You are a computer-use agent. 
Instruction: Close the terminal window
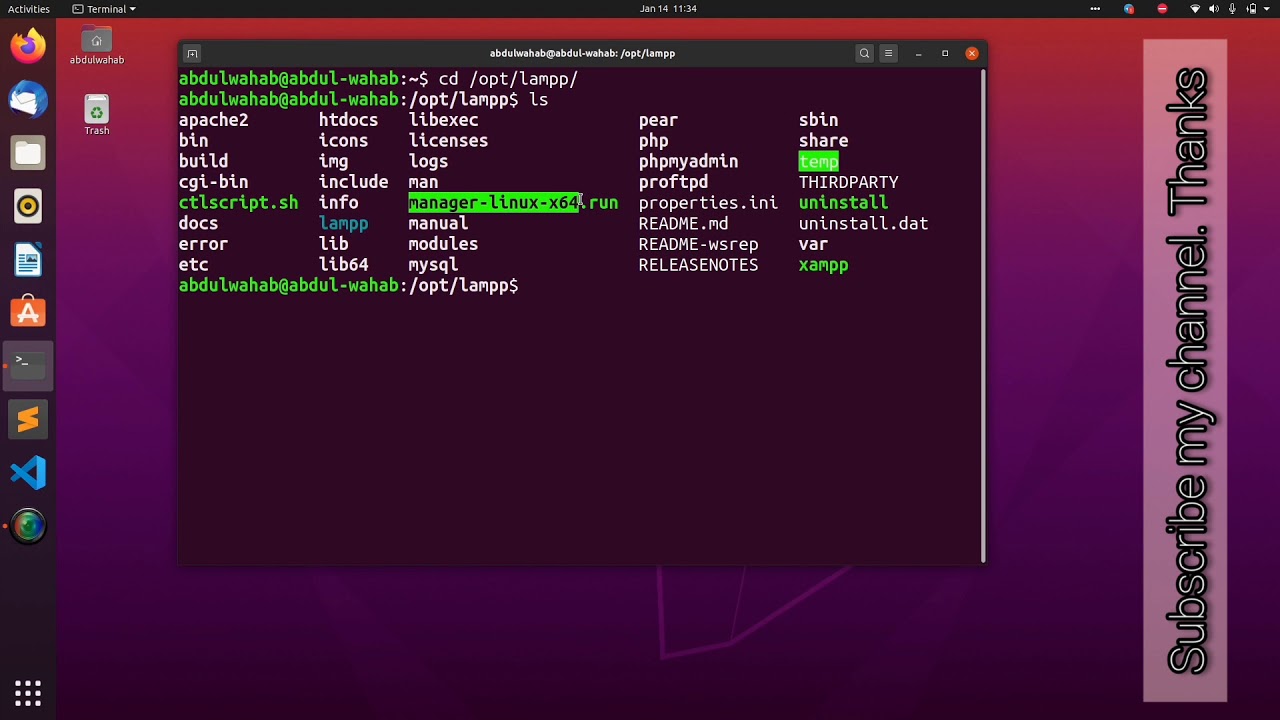coord(972,53)
